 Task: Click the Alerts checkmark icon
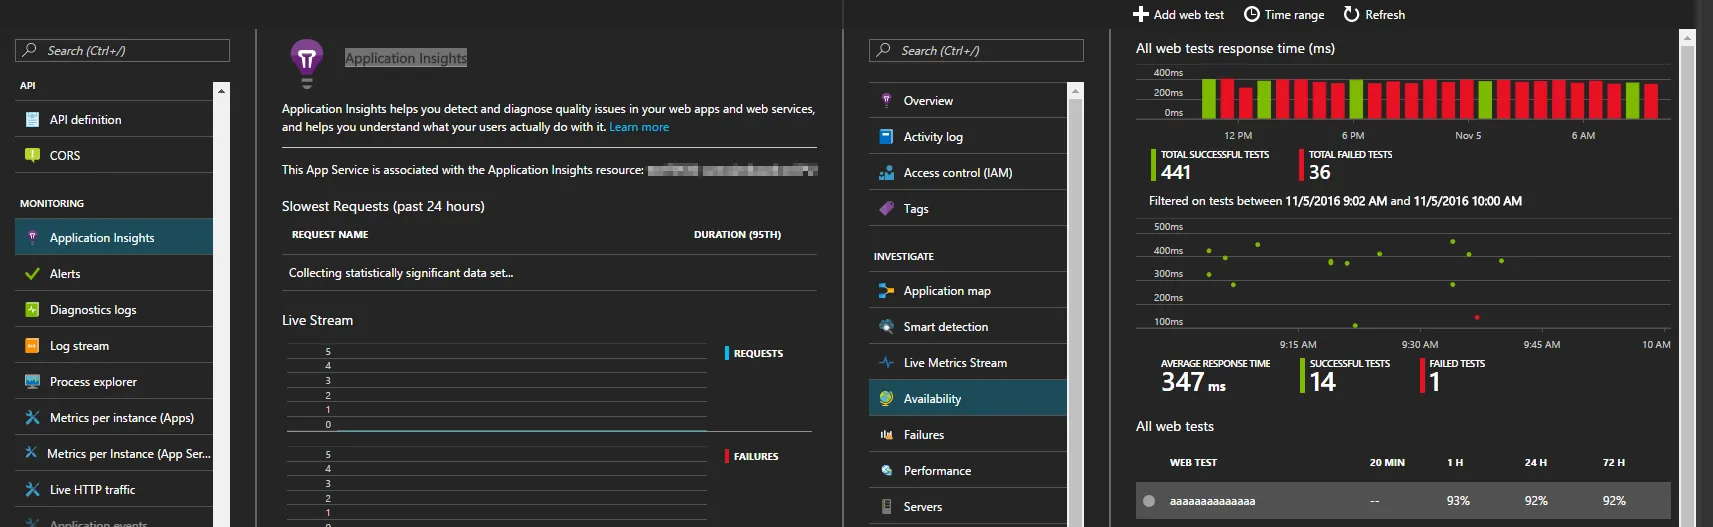[32, 274]
